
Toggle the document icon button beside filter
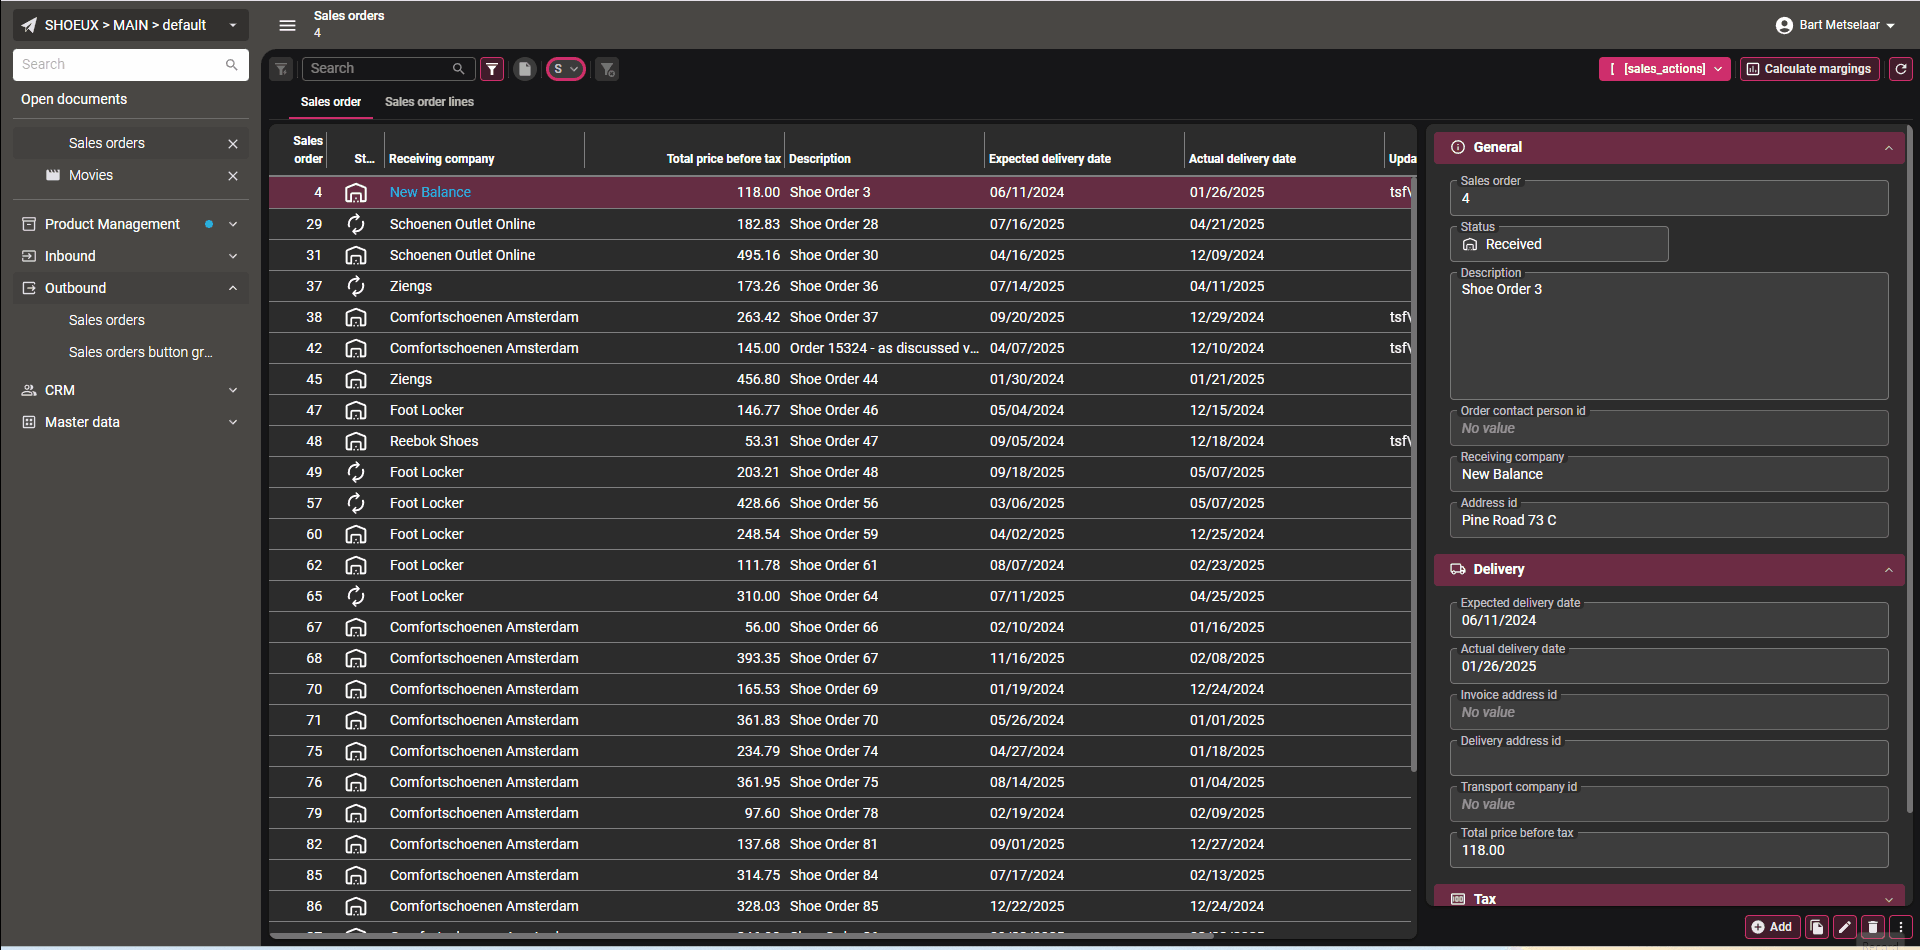(x=524, y=69)
